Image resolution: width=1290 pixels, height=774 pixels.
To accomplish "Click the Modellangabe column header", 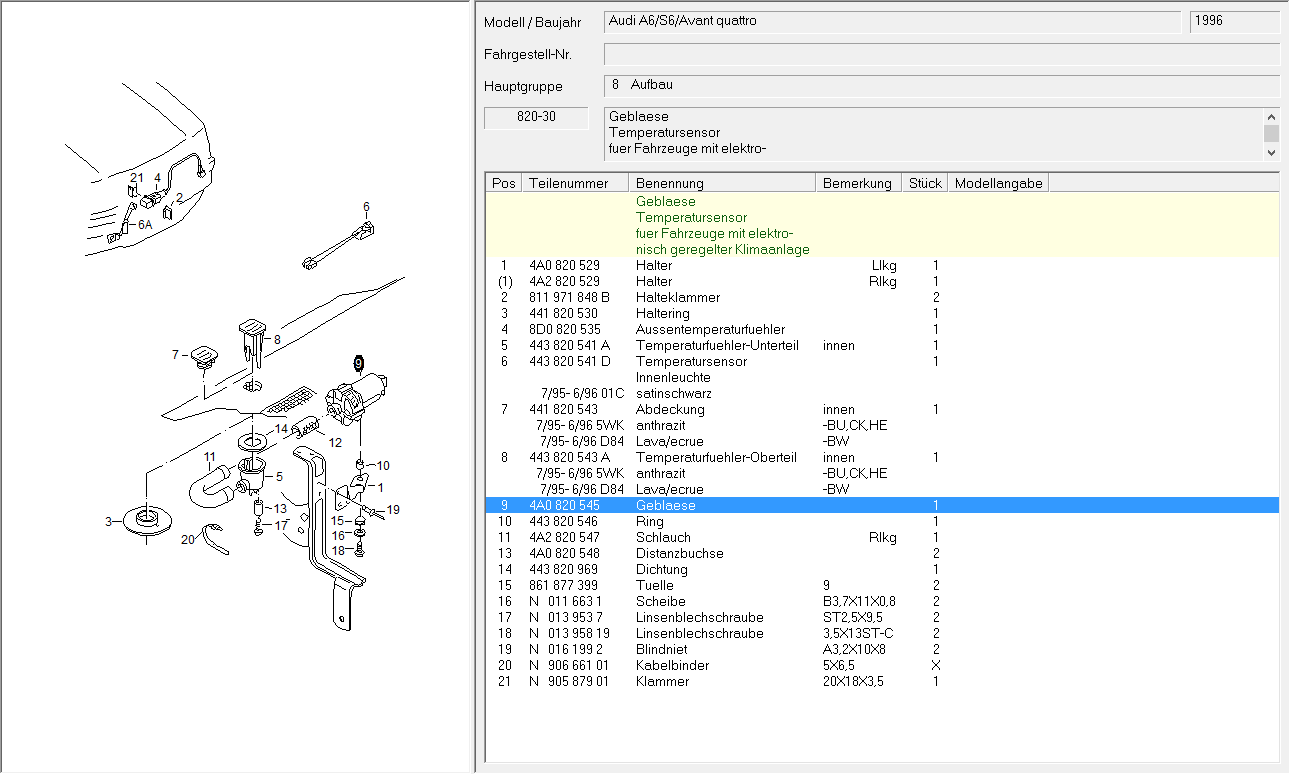I will click(x=997, y=183).
